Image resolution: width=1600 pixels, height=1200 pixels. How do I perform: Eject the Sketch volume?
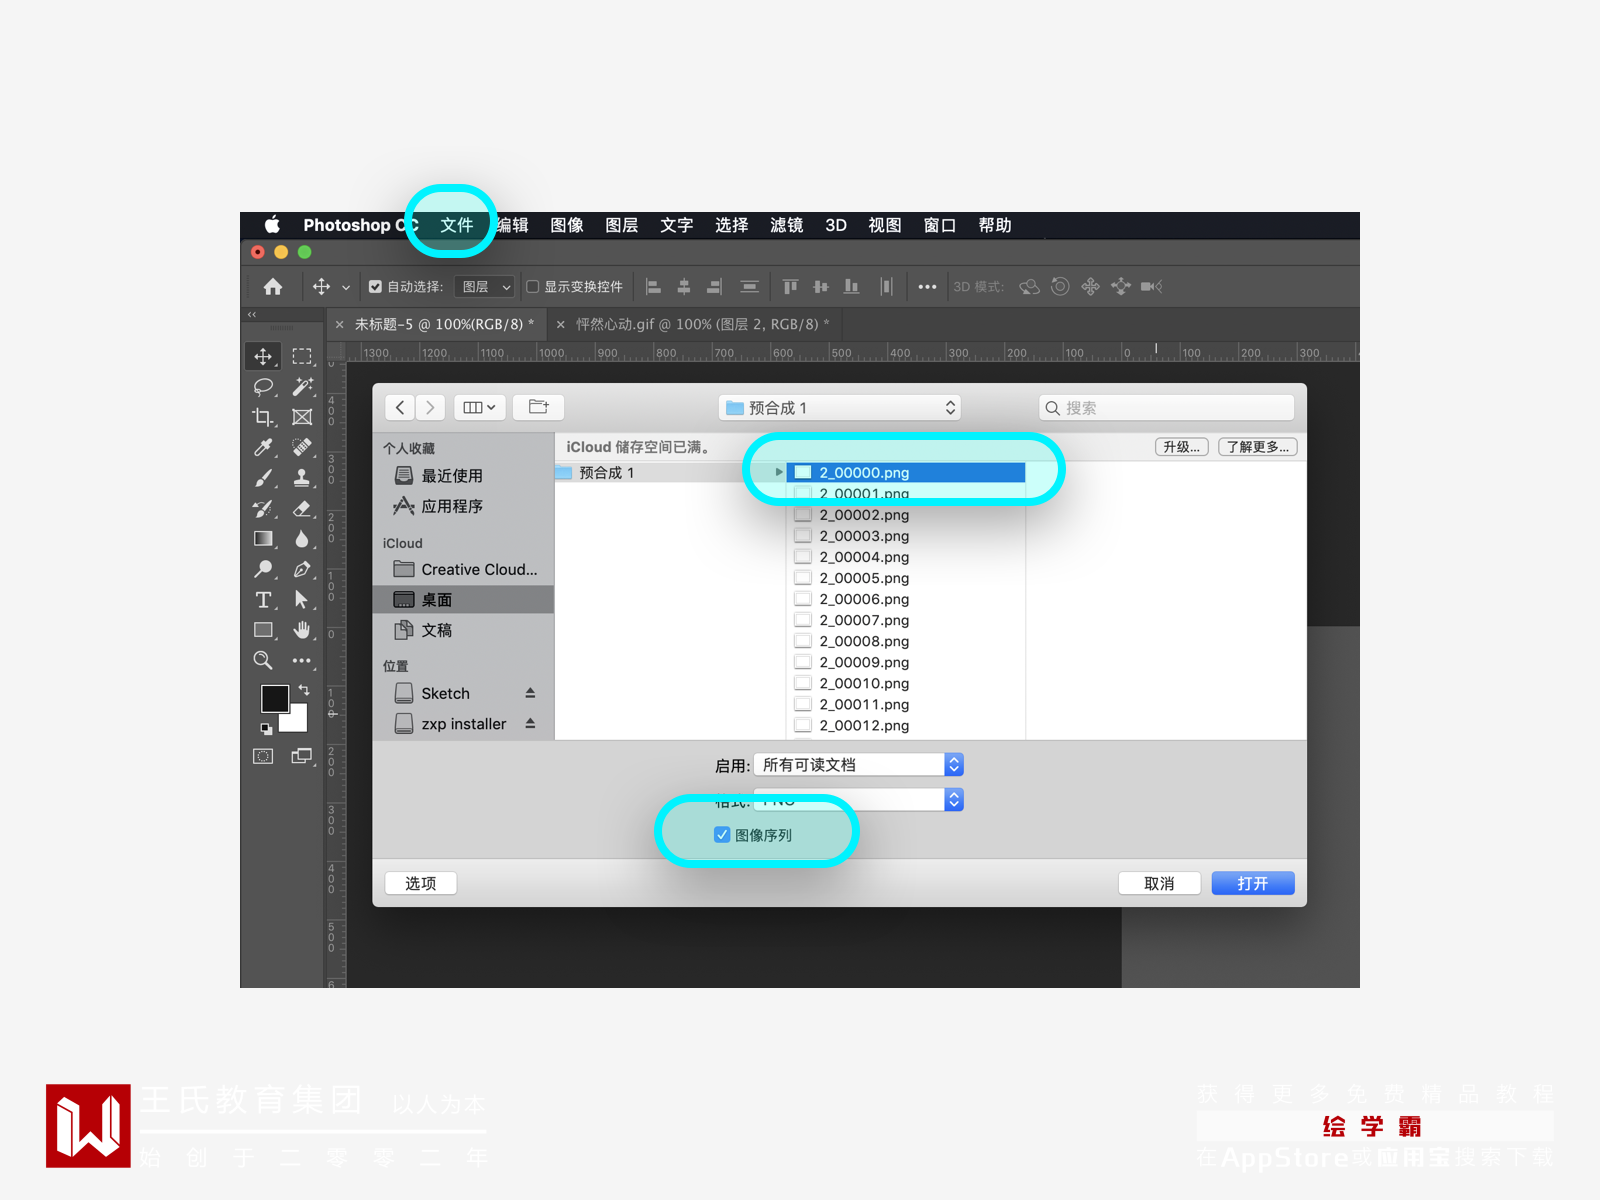(530, 693)
